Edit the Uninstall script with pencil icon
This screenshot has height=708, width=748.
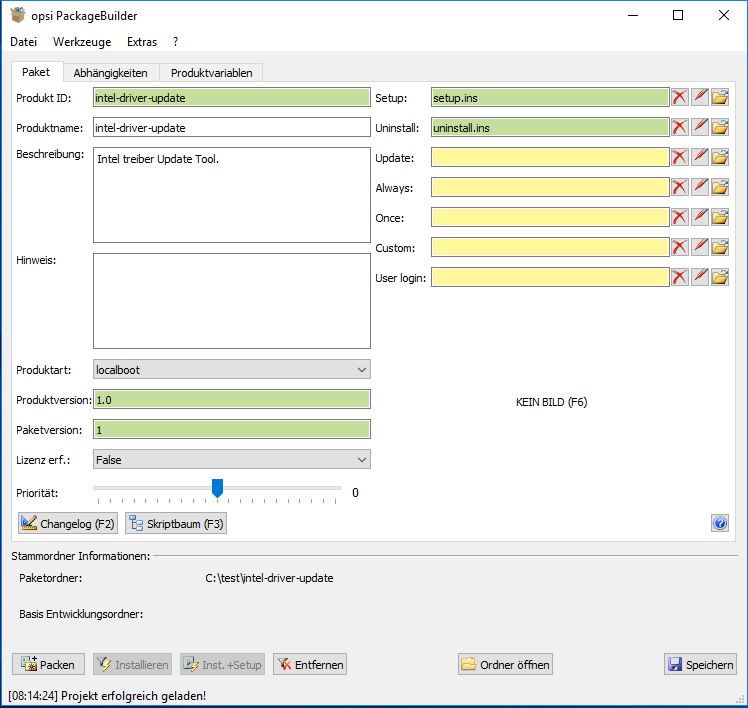click(700, 127)
